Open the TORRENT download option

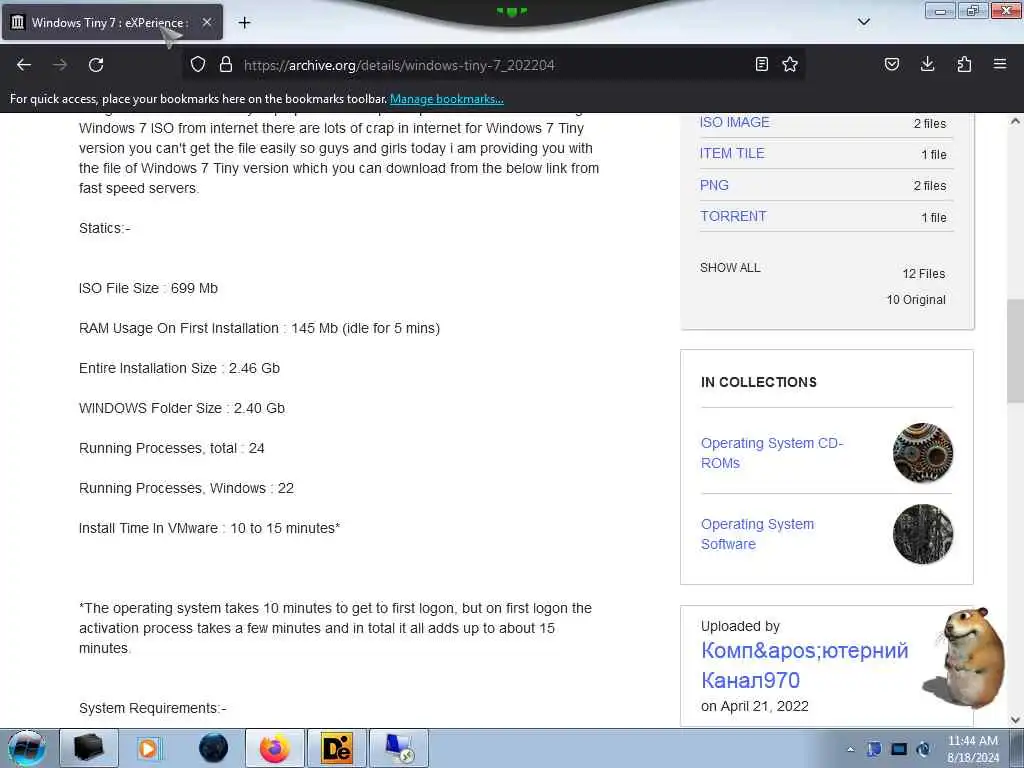(x=733, y=216)
